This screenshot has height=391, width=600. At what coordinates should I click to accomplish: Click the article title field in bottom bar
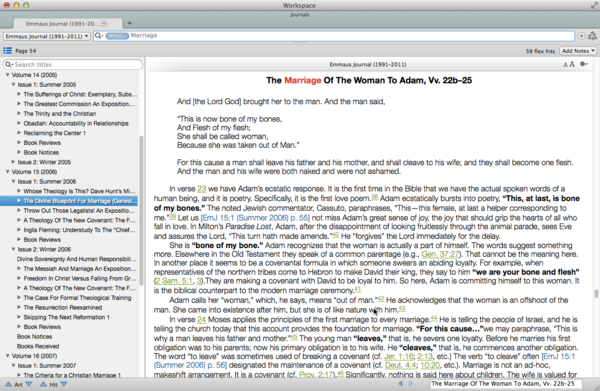[x=506, y=384]
